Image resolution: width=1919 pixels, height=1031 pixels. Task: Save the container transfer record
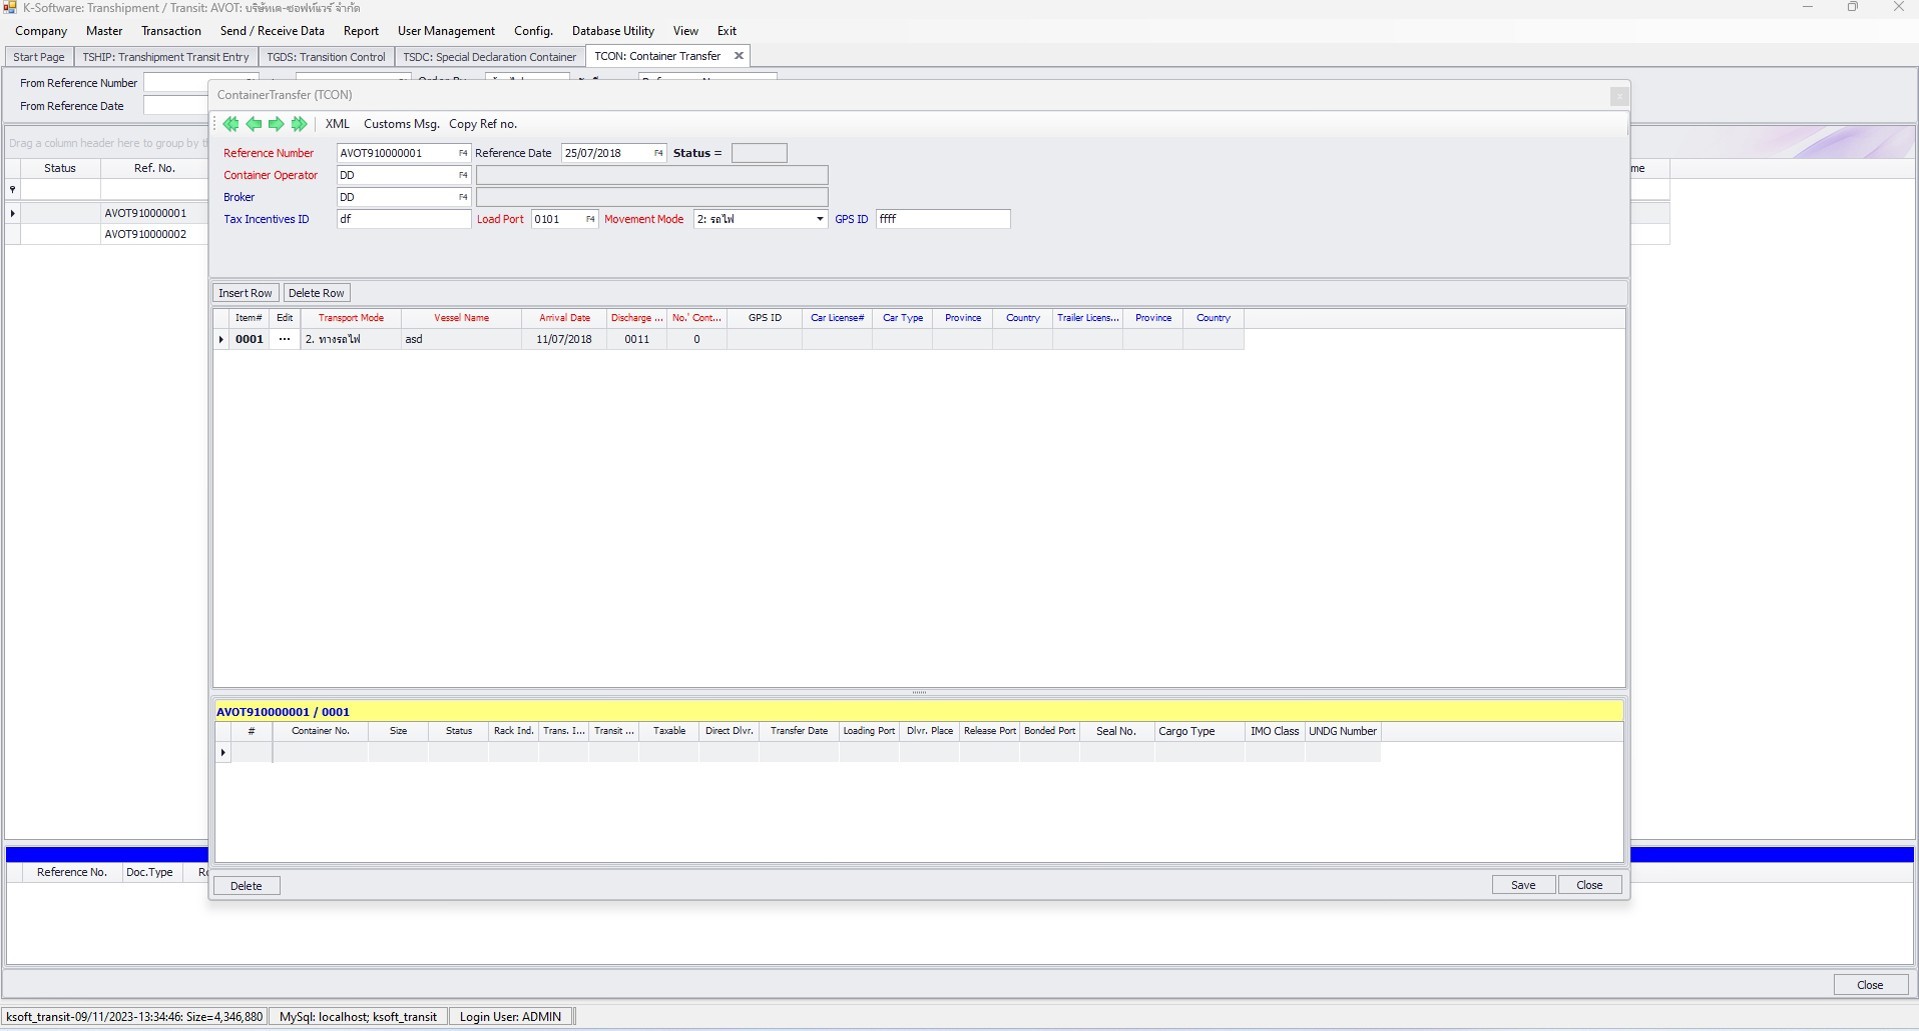[1522, 884]
